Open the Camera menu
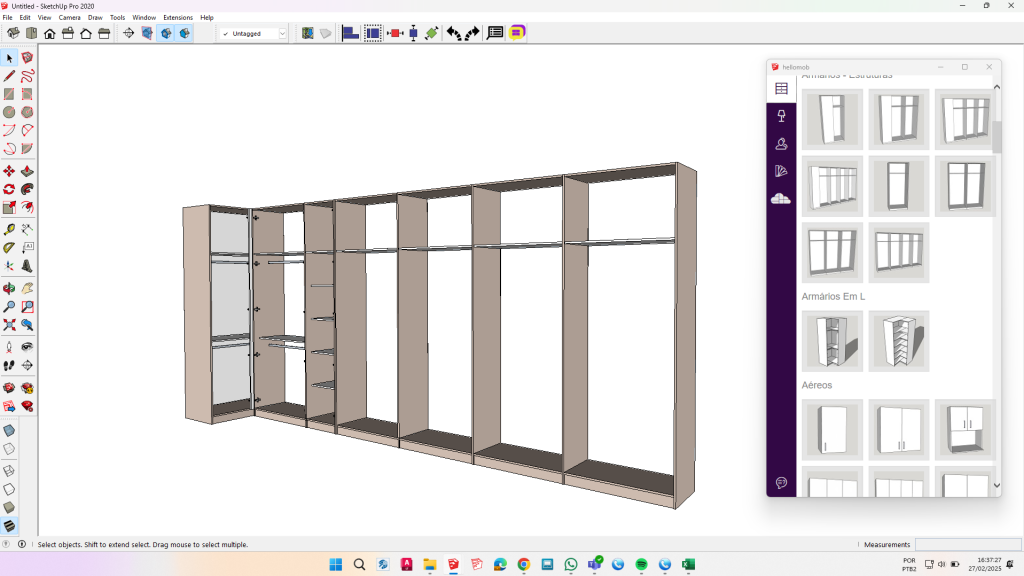The height and width of the screenshot is (576, 1024). pyautogui.click(x=69, y=17)
